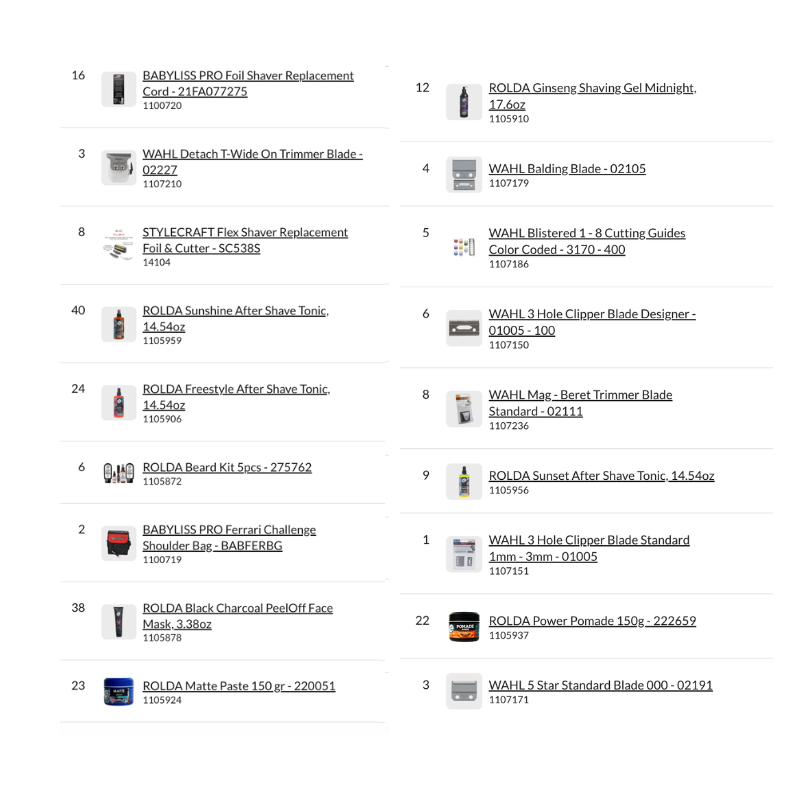Screen dimensions: 800x800
Task: Click the BABYLISS Ferrari Shoulder Bag image
Action: [x=118, y=543]
